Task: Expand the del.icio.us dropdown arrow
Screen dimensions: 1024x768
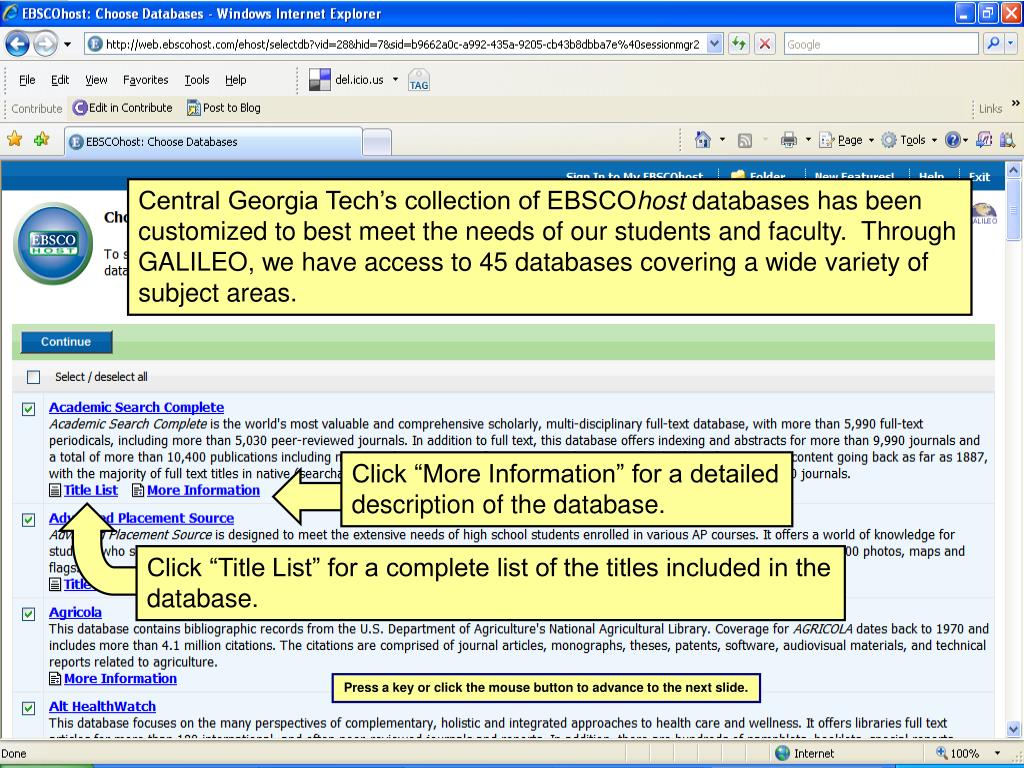Action: [x=395, y=80]
